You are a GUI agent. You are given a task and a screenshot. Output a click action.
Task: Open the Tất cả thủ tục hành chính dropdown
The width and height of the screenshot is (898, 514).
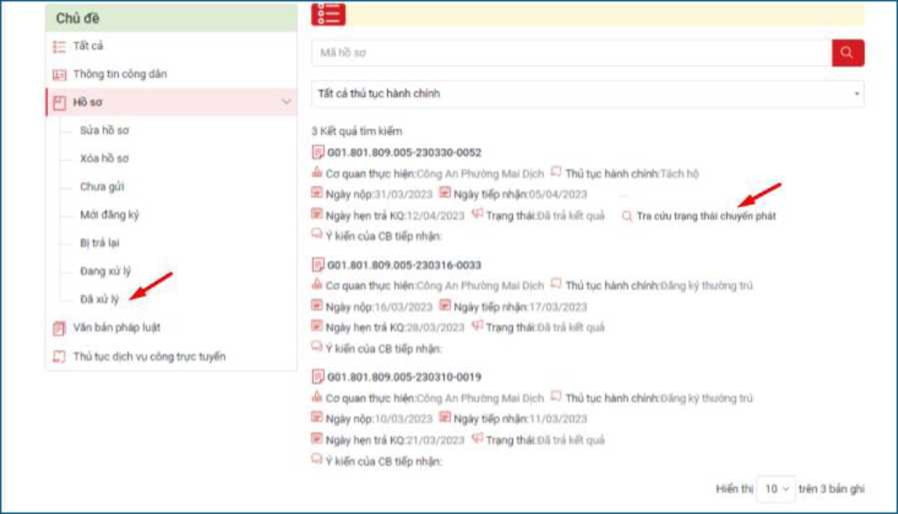[x=587, y=94]
